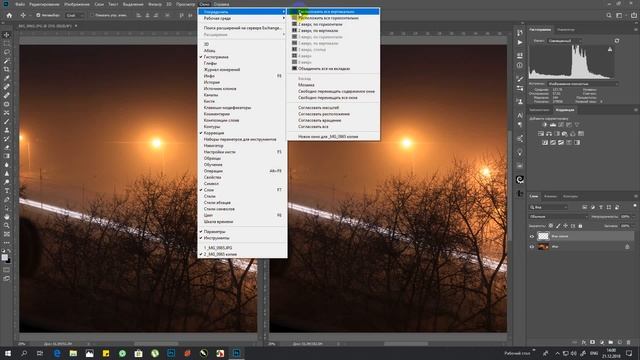Image resolution: width=640 pixels, height=360 pixels.
Task: Add a Curves adjustment
Action: point(561,124)
